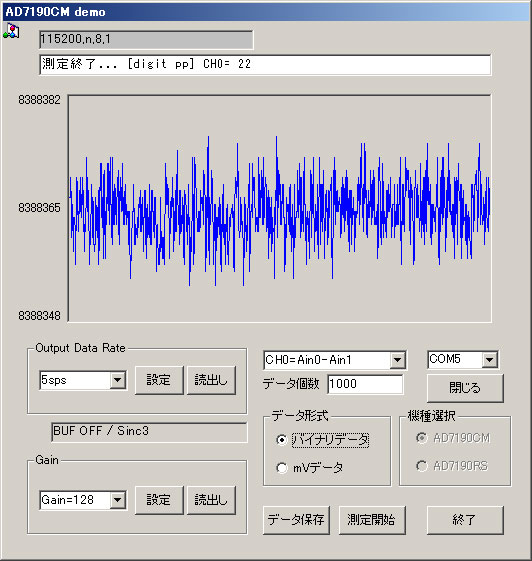Click the 測定開始 button
The width and height of the screenshot is (532, 561).
coord(372,520)
